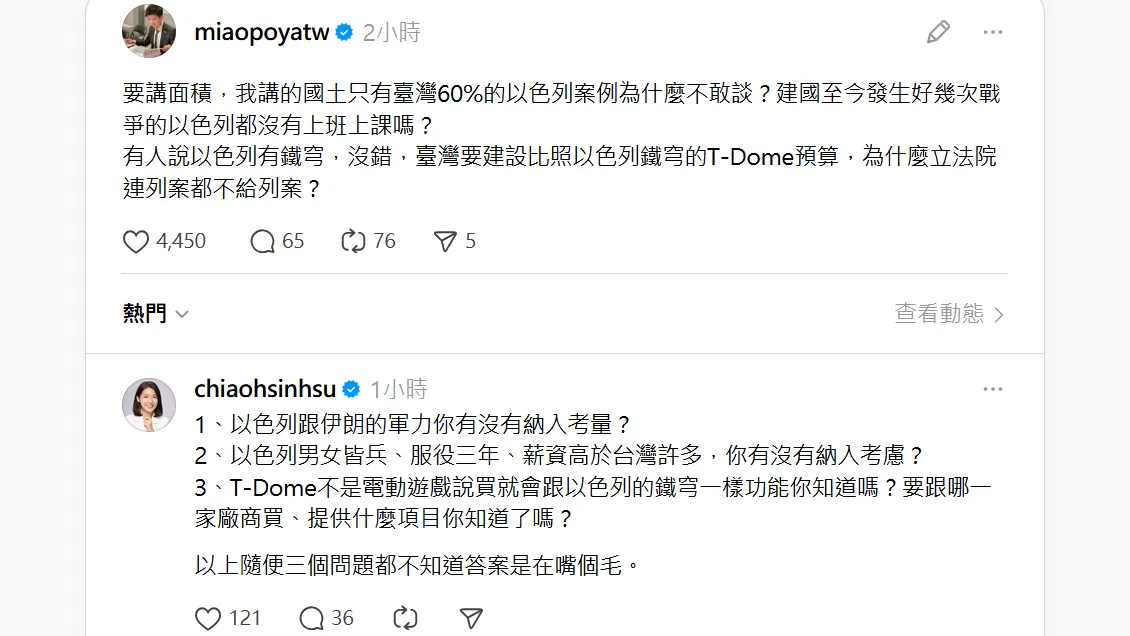Like the miaopoyatw post

pyautogui.click(x=136, y=241)
